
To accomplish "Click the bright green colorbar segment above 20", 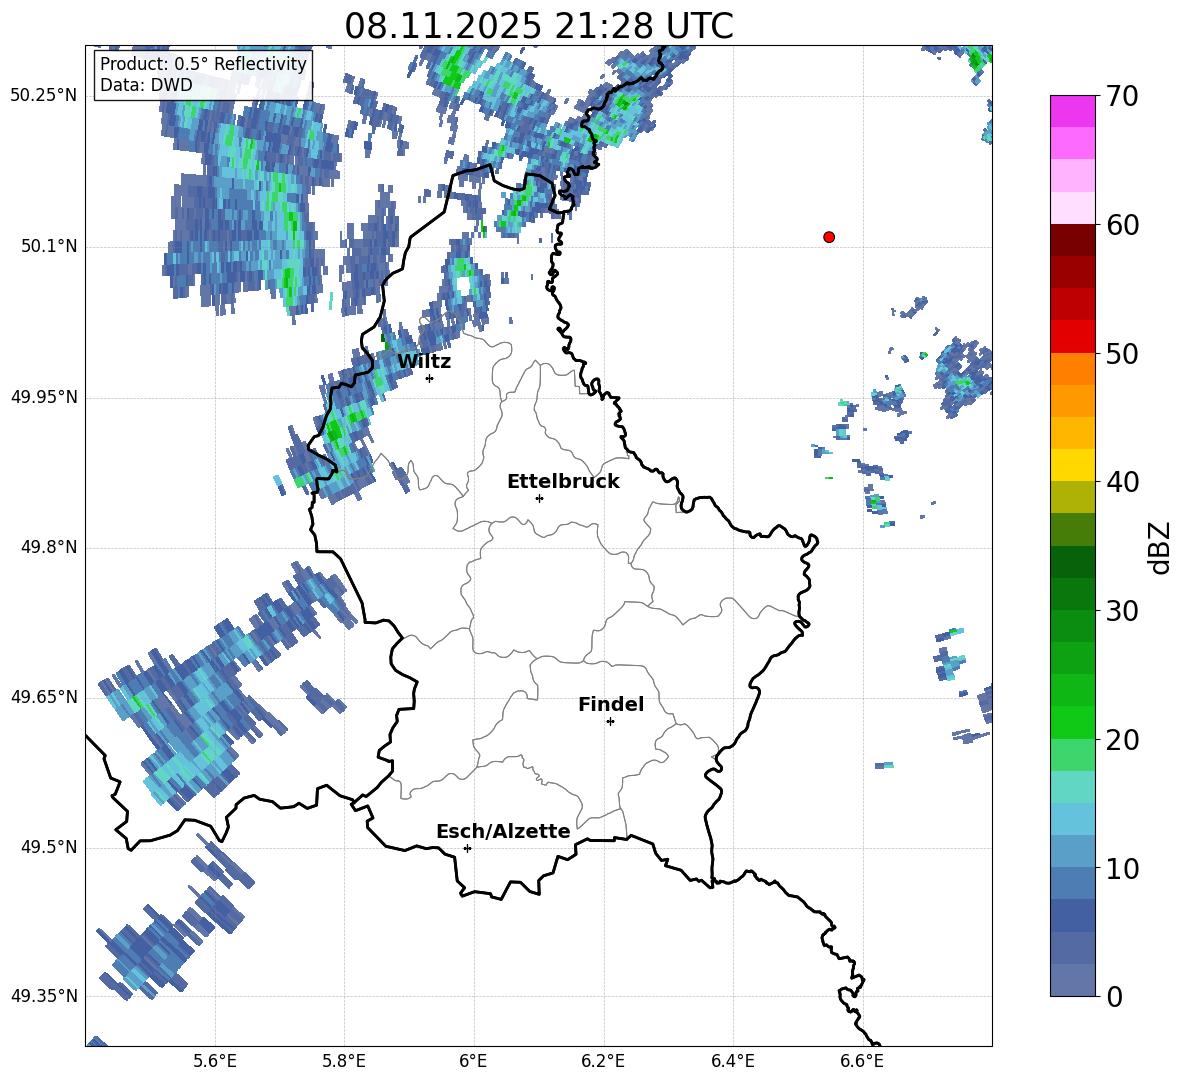I will click(1073, 722).
